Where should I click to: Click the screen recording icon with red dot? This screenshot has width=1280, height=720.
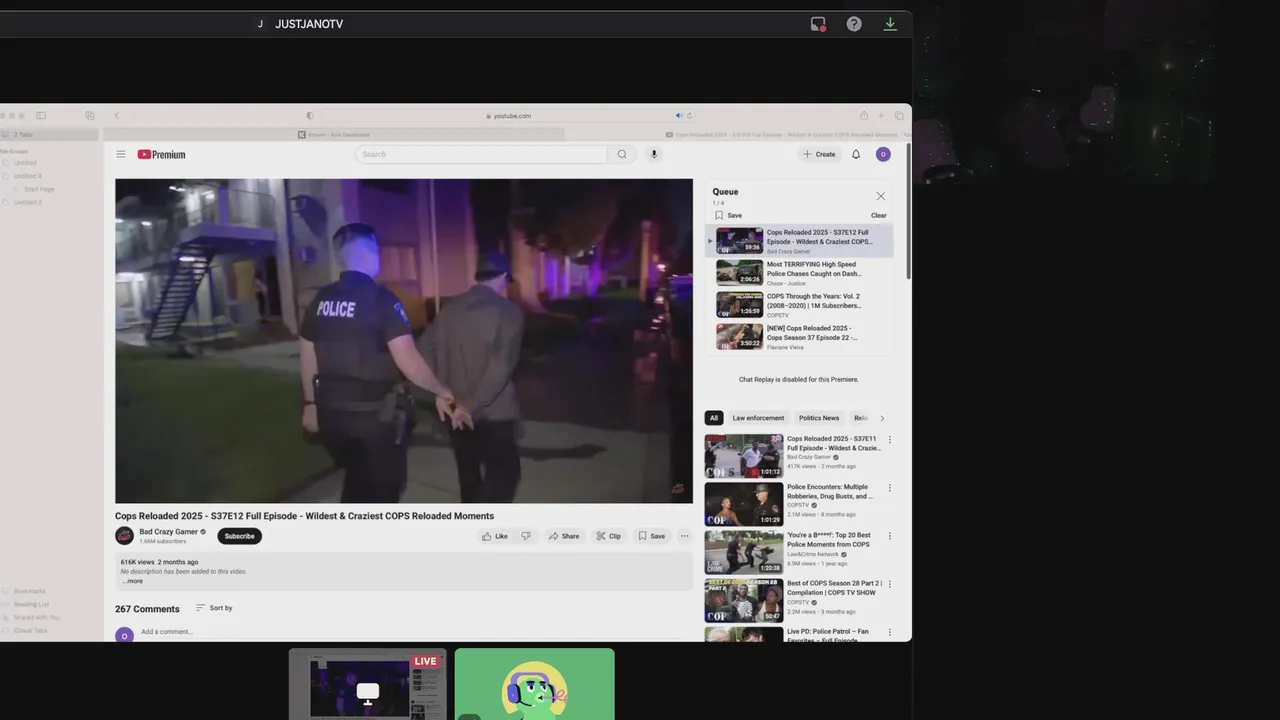[x=818, y=24]
